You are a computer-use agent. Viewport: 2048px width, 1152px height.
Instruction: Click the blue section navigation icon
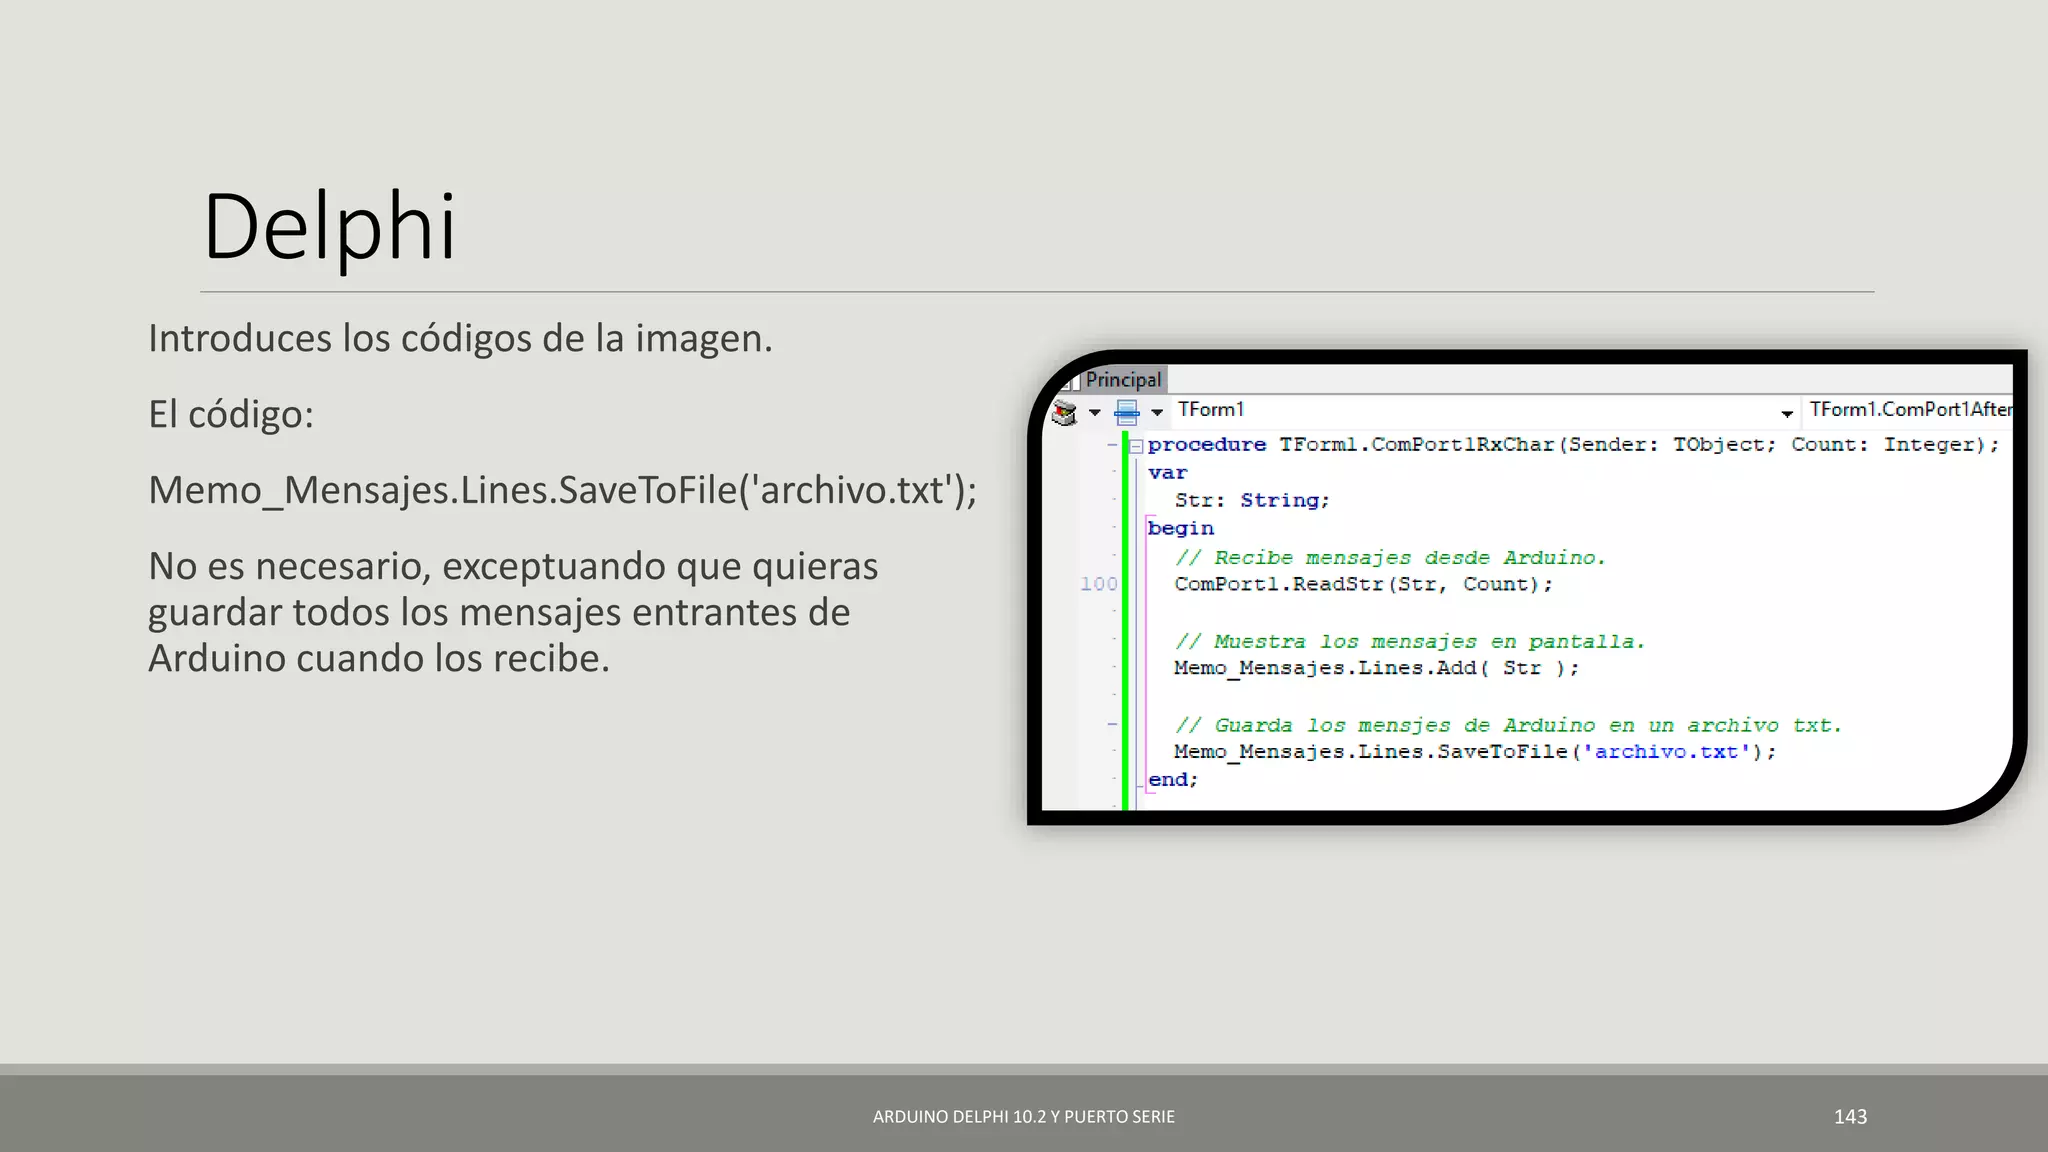pos(1127,412)
